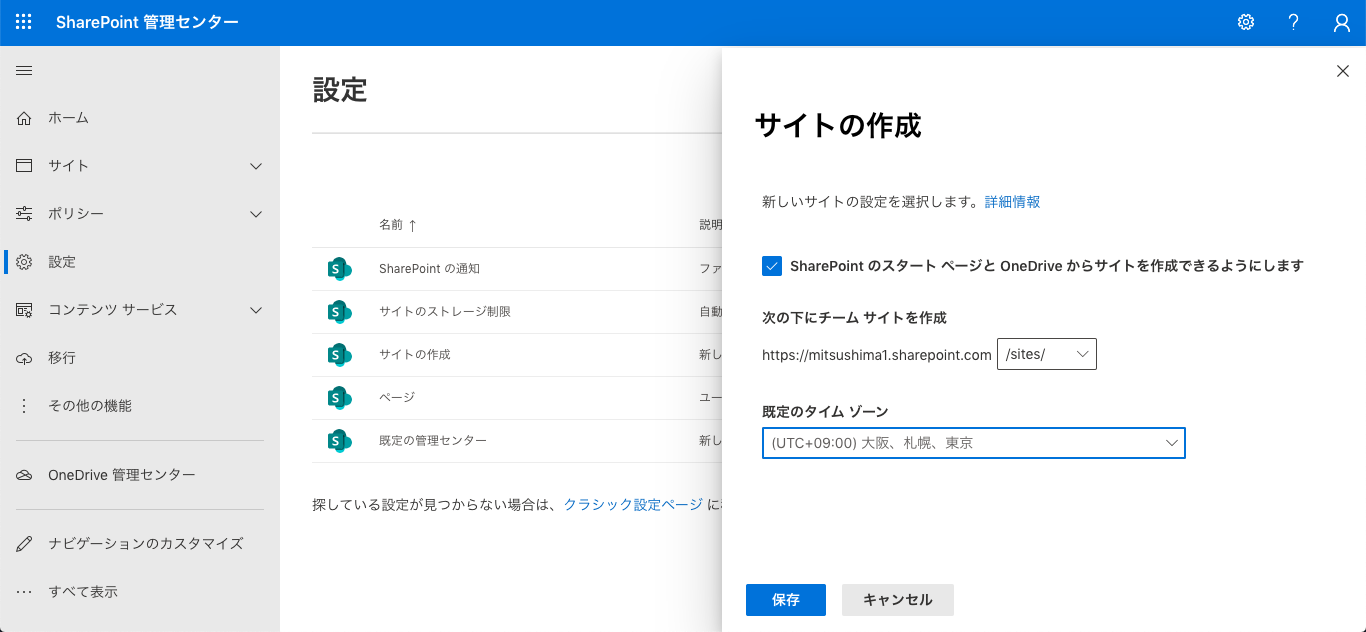Click the 説明 column header
Screen dimensions: 1366x632
710,225
